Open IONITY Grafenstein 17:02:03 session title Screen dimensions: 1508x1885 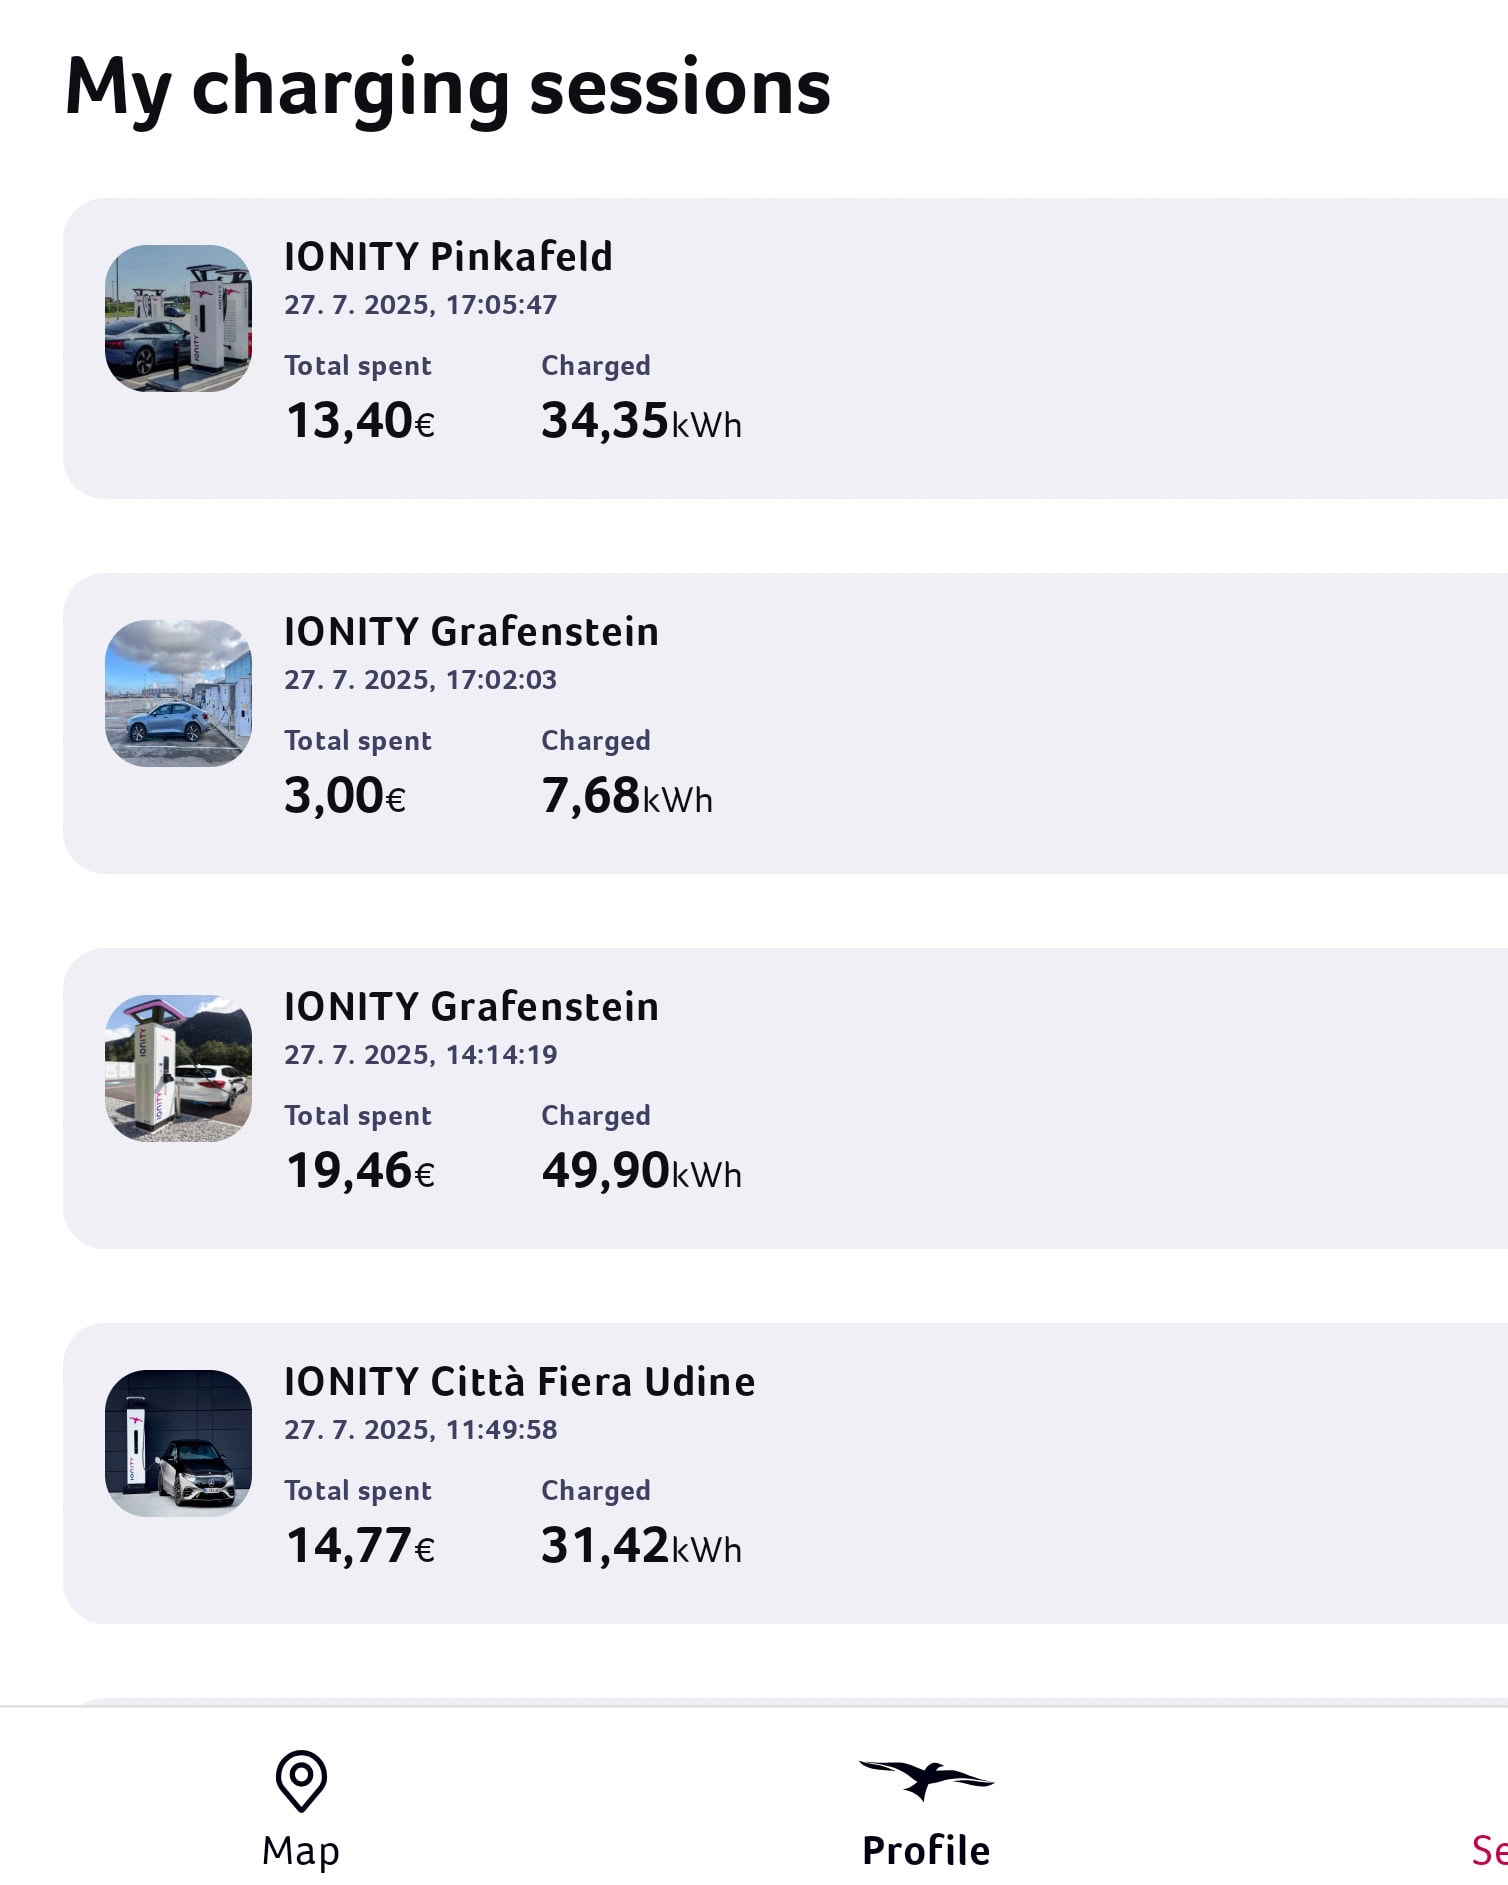(471, 632)
